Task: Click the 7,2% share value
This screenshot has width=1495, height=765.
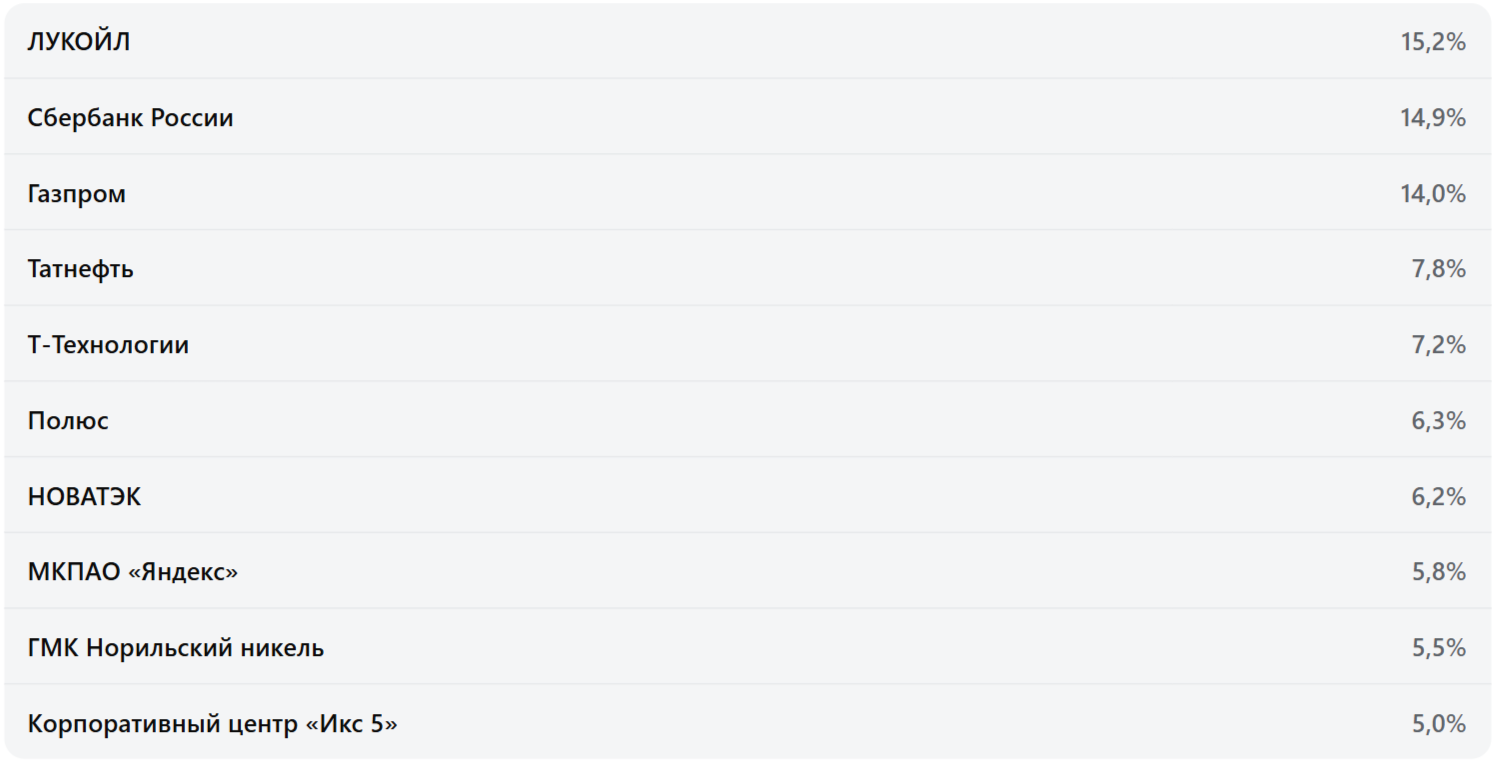Action: [x=1438, y=345]
